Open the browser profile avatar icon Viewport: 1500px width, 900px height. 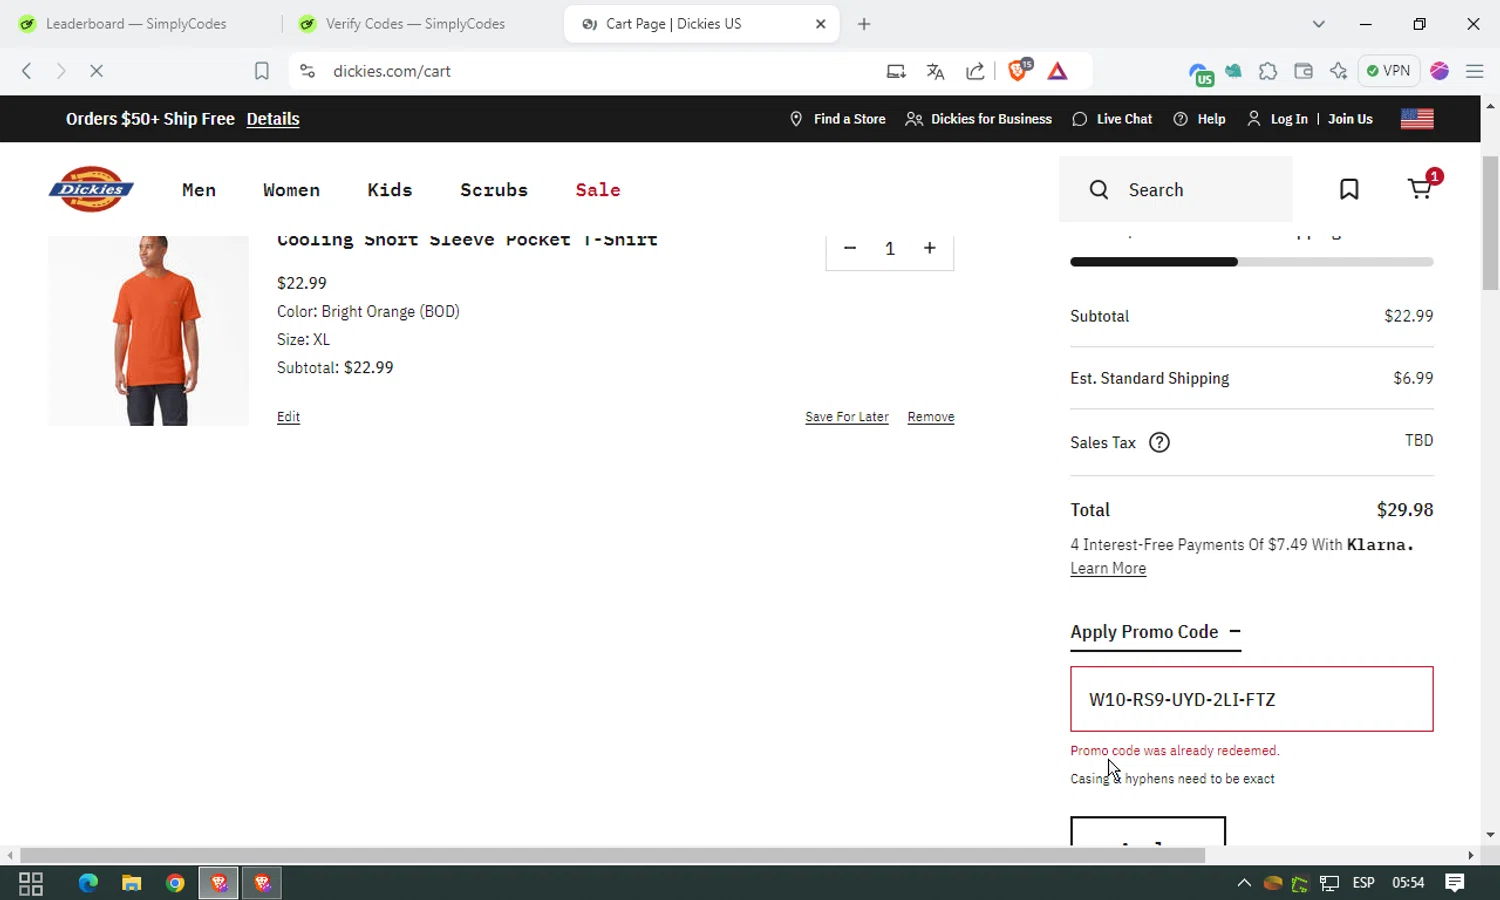coord(1440,71)
